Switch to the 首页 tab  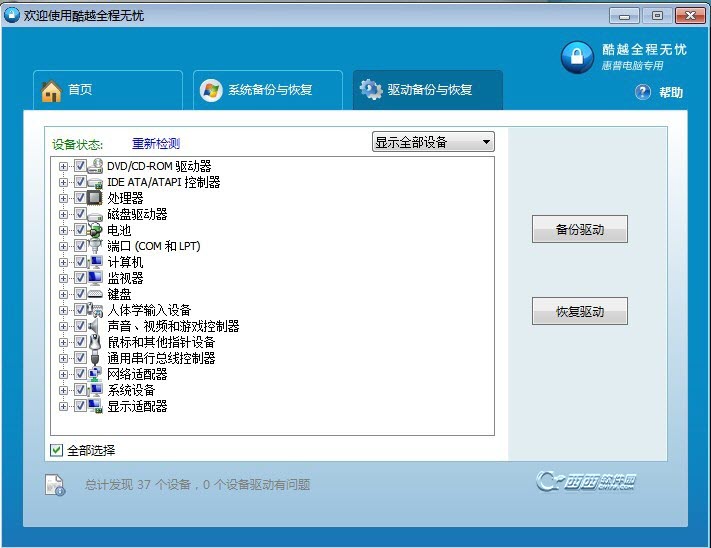[x=108, y=90]
